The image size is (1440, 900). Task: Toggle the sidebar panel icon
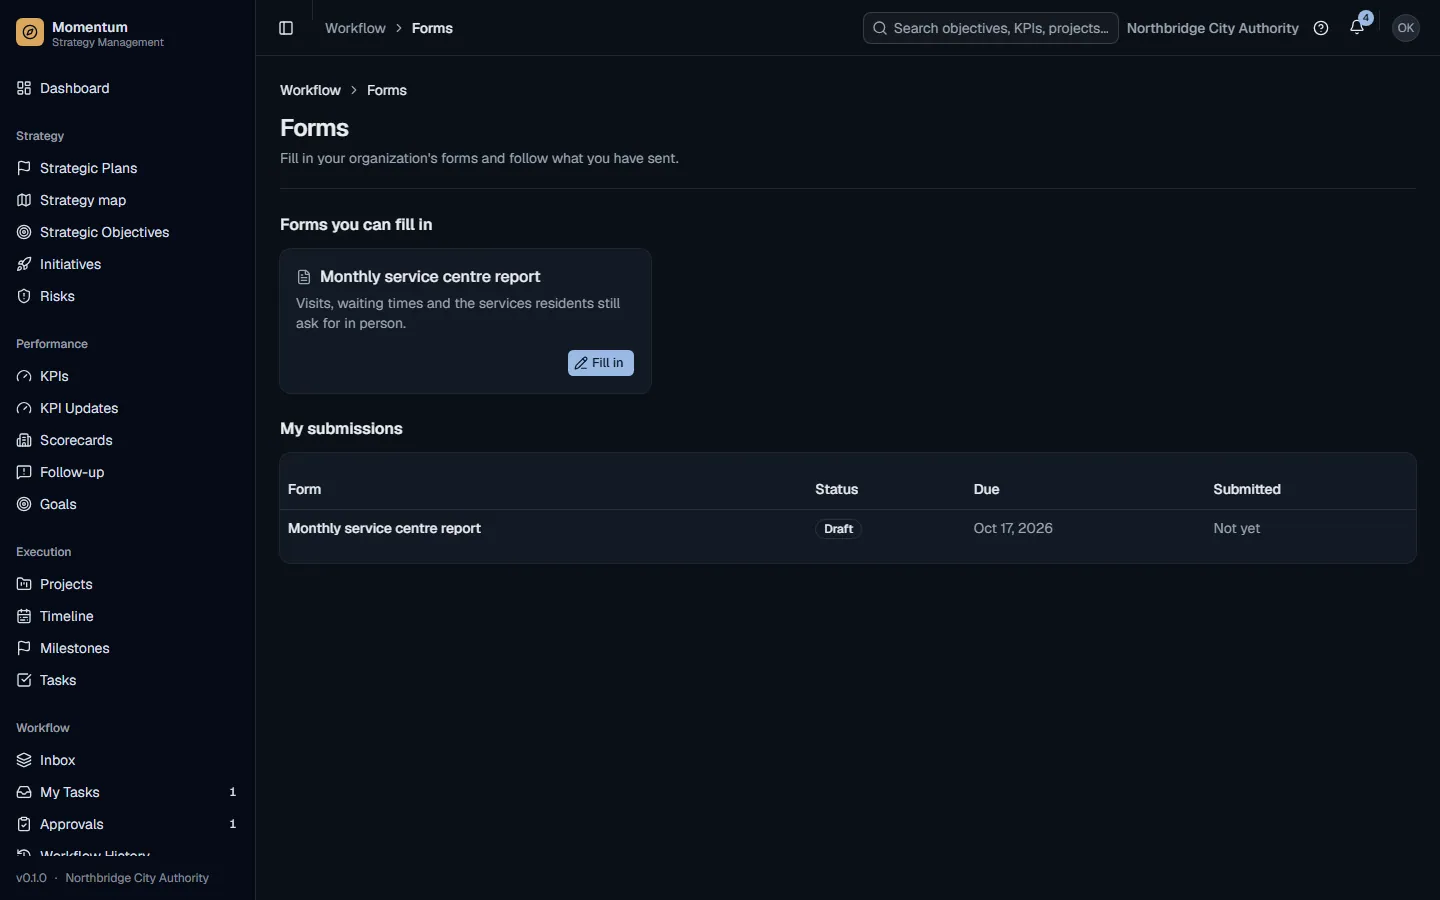[x=286, y=28]
